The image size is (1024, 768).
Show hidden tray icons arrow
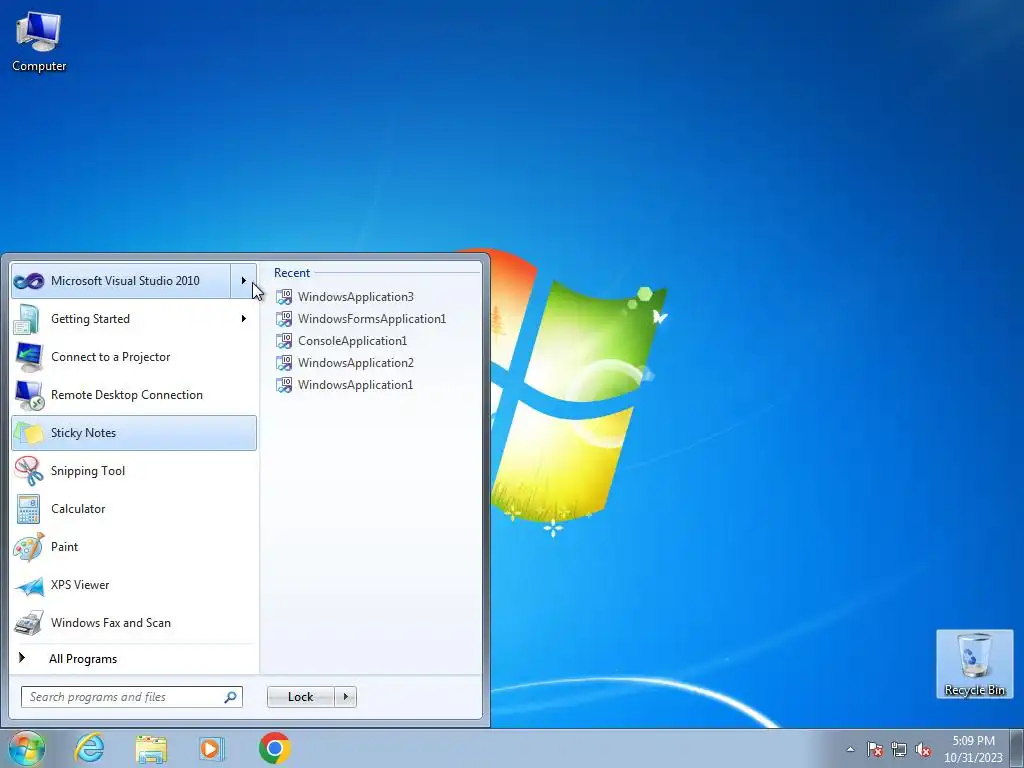pos(850,750)
